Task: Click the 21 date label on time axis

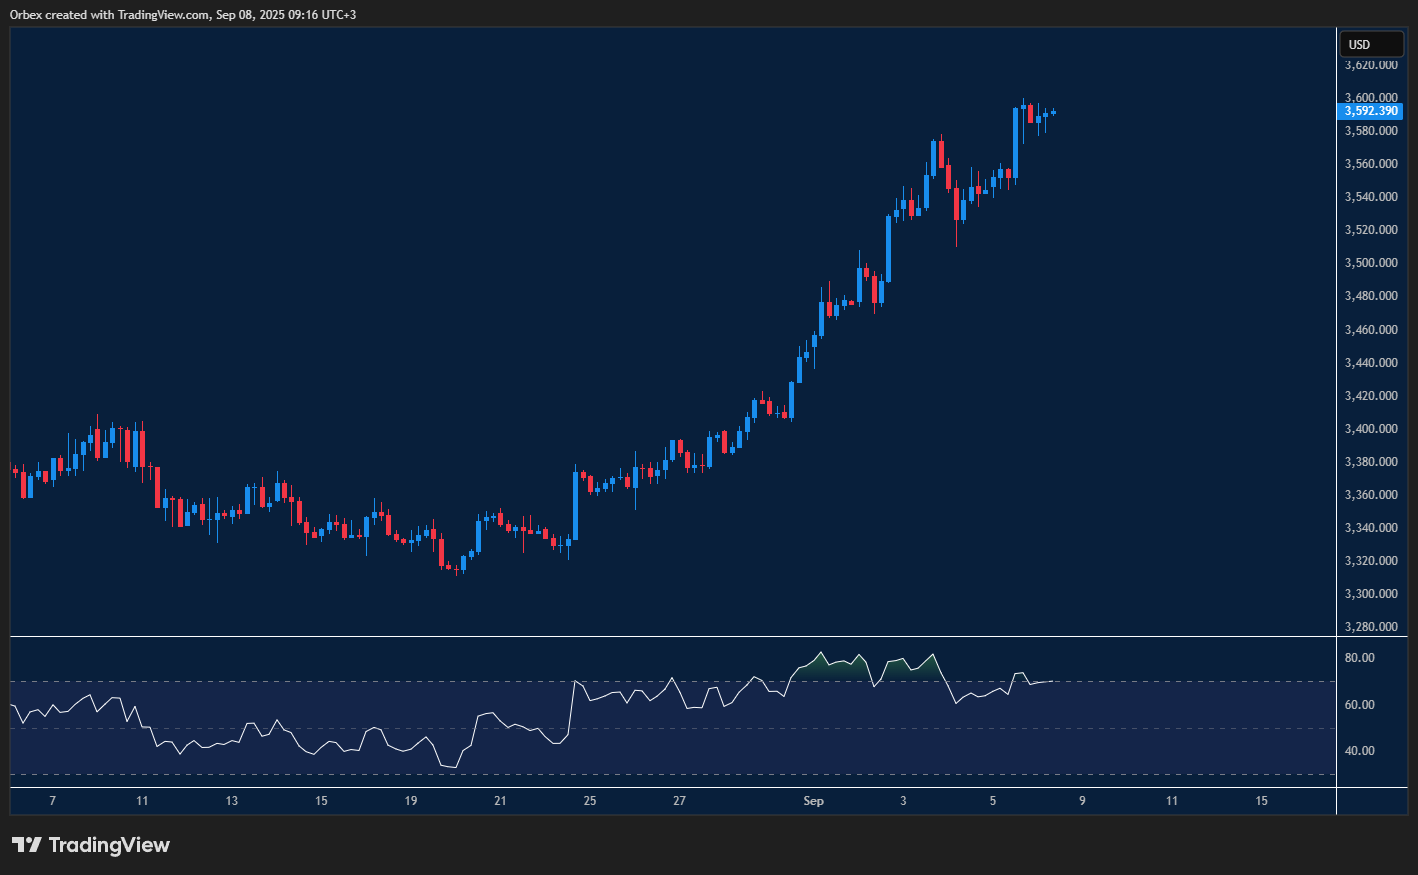Action: coord(500,801)
